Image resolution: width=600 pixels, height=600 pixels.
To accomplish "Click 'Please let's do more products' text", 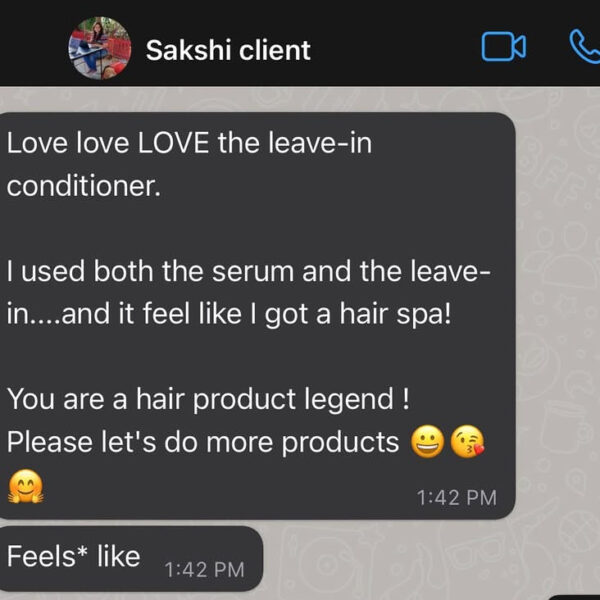I will [203, 442].
